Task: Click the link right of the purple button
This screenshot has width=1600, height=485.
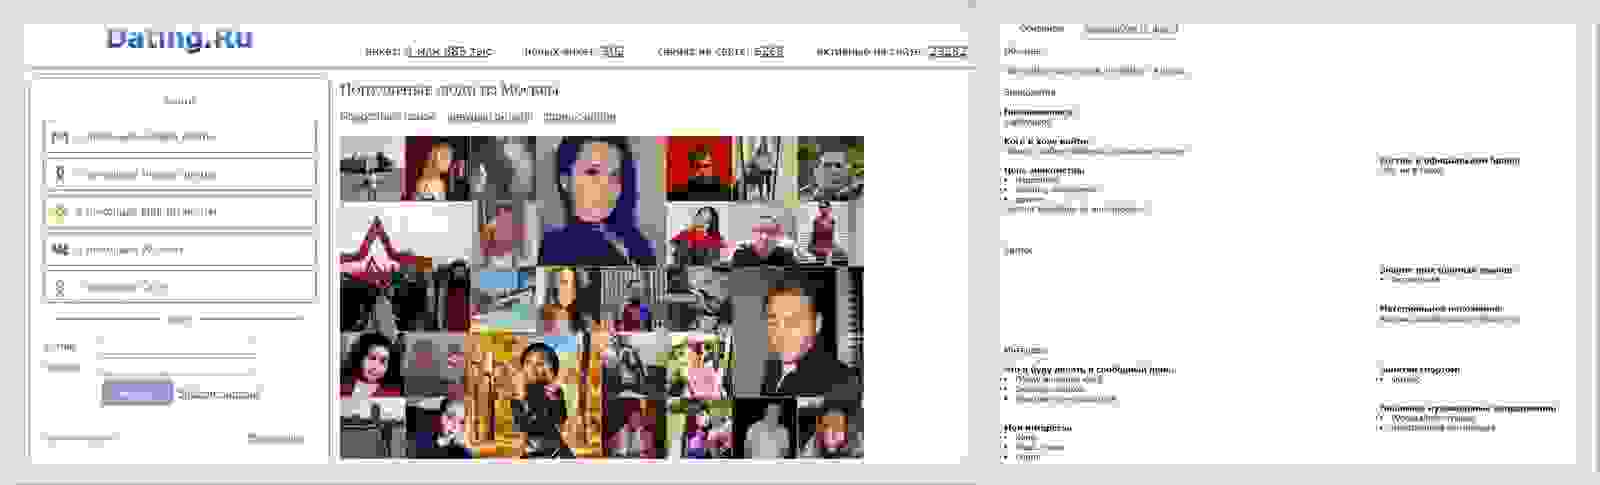Action: coord(218,394)
